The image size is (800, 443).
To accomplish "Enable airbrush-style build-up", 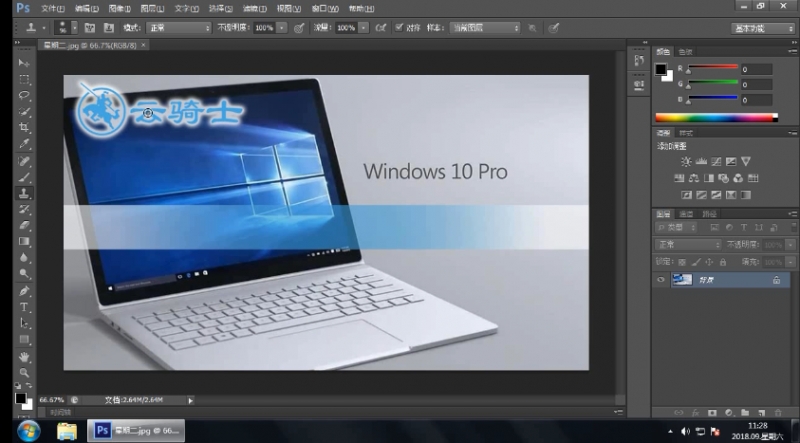I will [381, 28].
